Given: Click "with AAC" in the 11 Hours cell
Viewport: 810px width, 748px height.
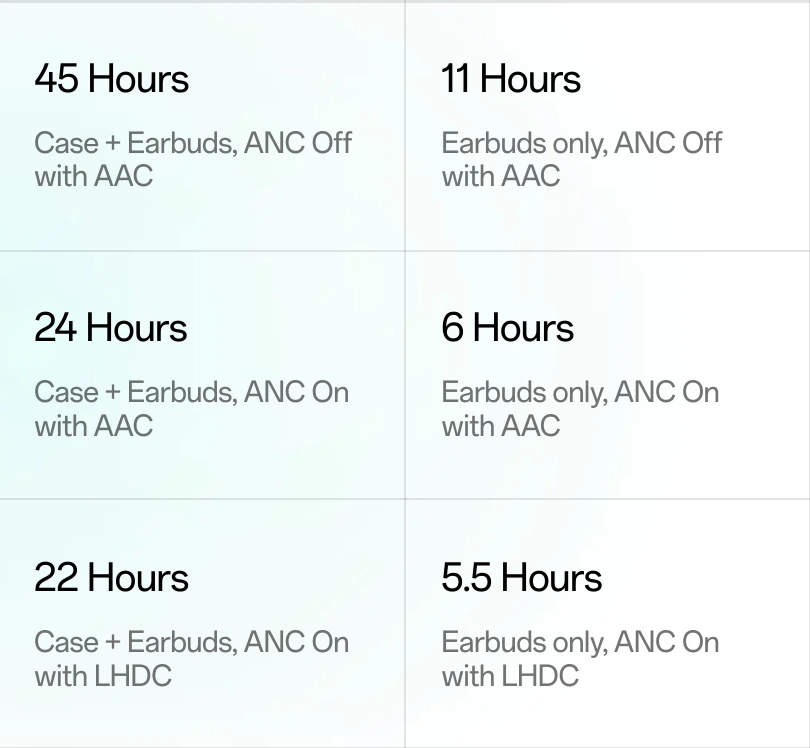Looking at the screenshot, I should point(500,176).
